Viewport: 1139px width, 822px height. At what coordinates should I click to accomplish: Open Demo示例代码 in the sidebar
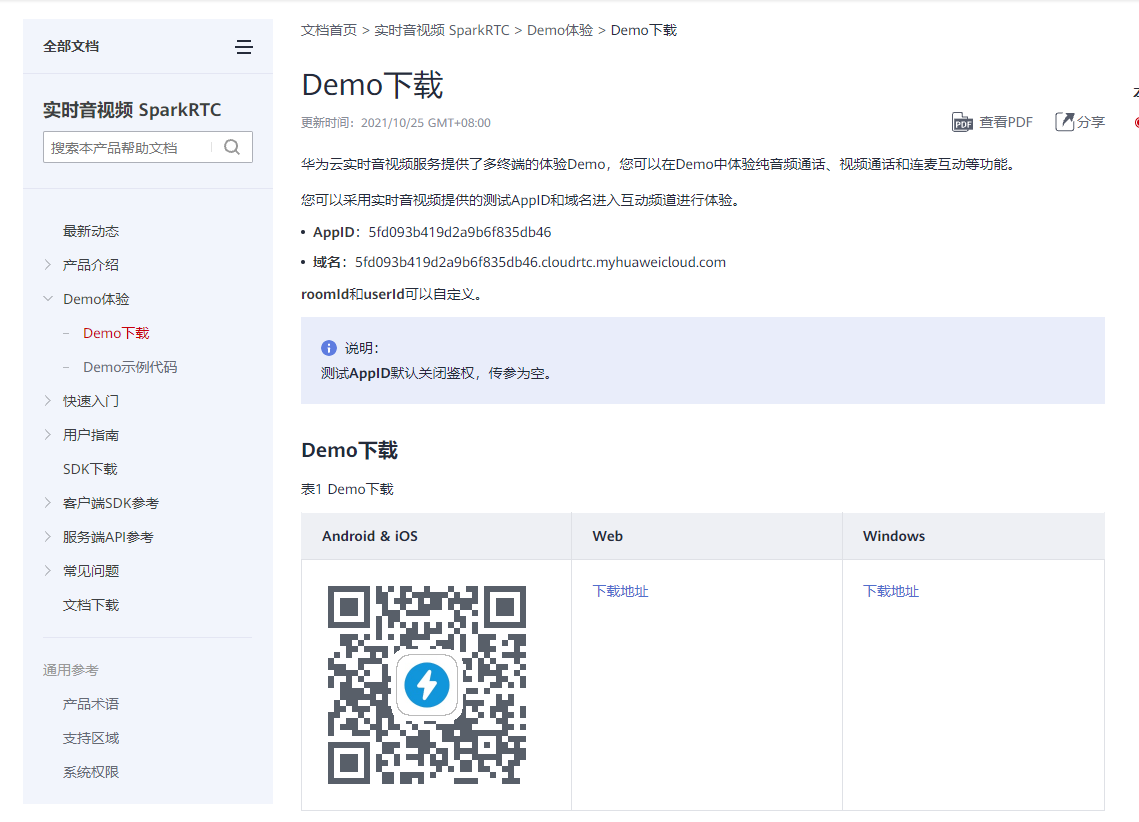(130, 367)
